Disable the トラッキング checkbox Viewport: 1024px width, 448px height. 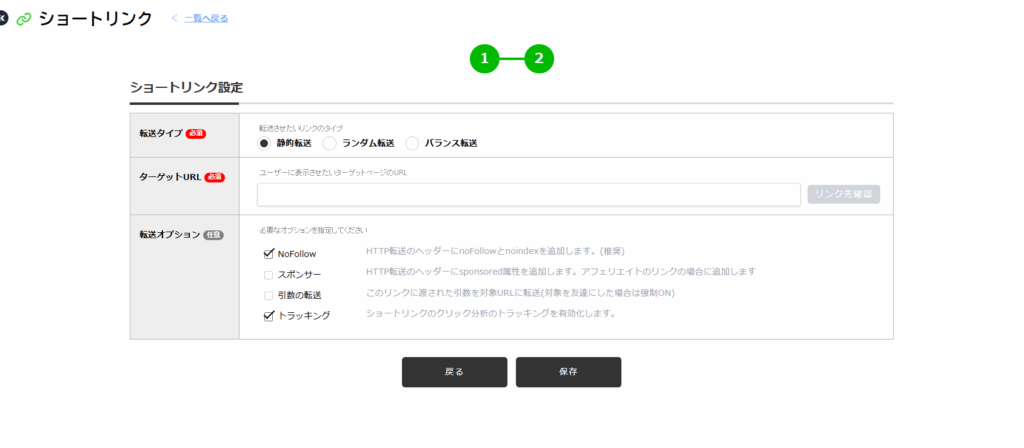tap(268, 315)
